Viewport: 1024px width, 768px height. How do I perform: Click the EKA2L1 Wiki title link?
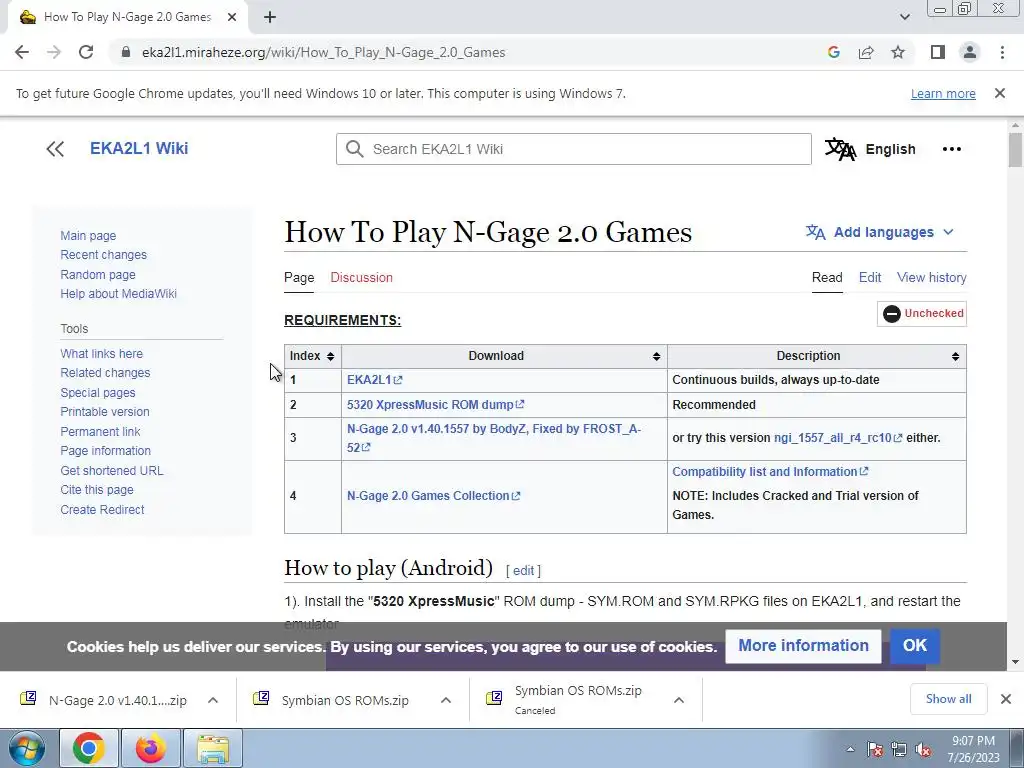(x=139, y=148)
